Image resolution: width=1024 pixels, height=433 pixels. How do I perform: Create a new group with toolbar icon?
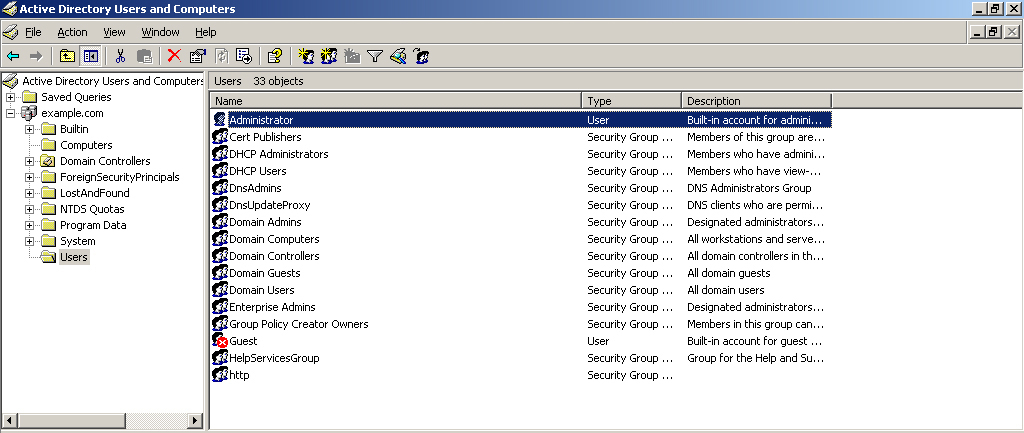tap(328, 57)
